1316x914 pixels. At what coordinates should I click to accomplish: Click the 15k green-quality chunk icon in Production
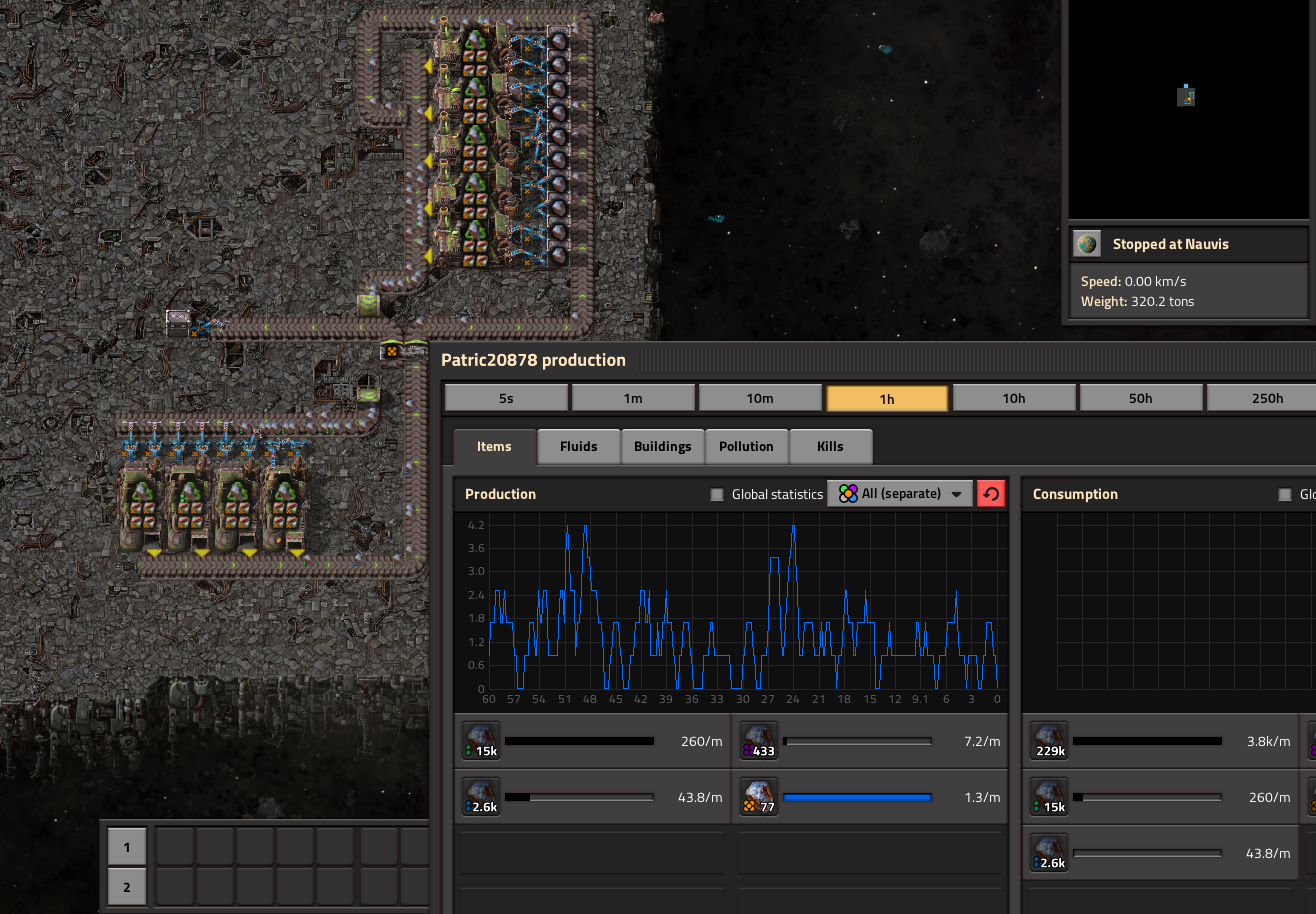pos(481,741)
